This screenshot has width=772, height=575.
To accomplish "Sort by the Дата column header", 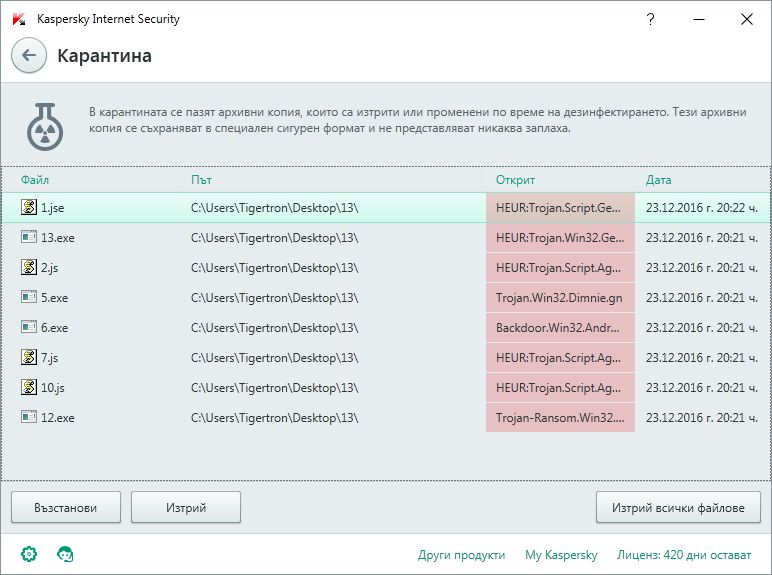I will point(658,180).
